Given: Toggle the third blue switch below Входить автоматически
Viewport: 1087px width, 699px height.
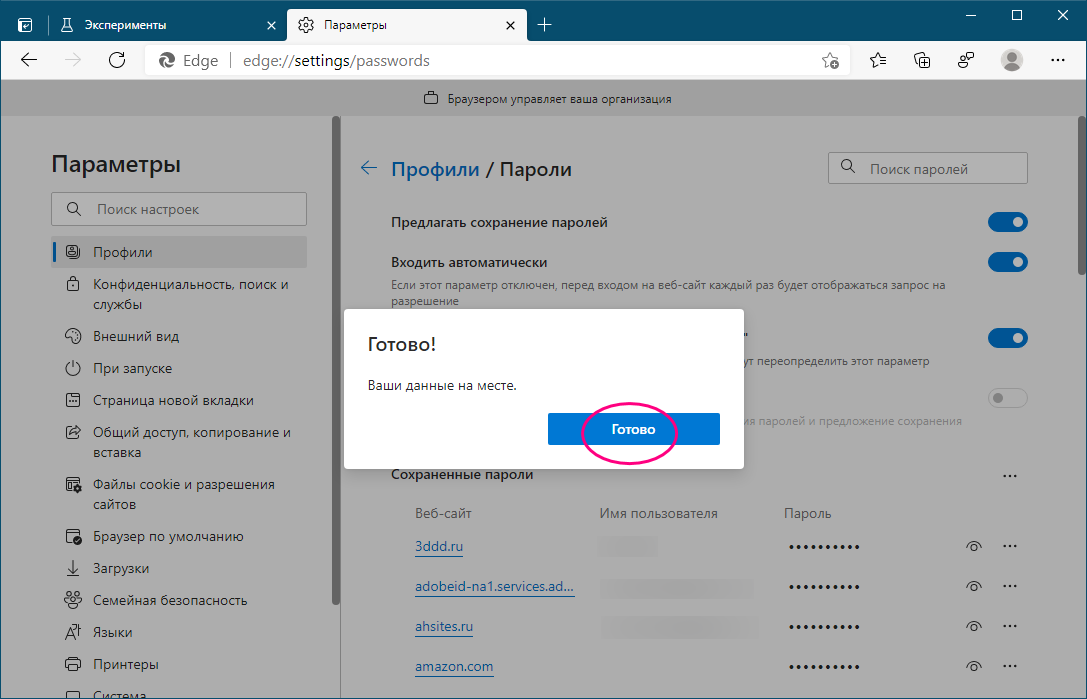Looking at the screenshot, I should pyautogui.click(x=1007, y=338).
